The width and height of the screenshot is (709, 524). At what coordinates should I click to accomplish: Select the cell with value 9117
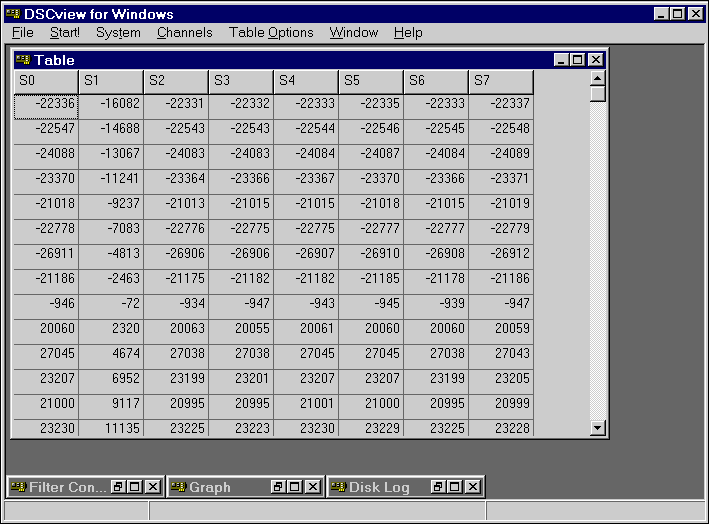(x=111, y=407)
